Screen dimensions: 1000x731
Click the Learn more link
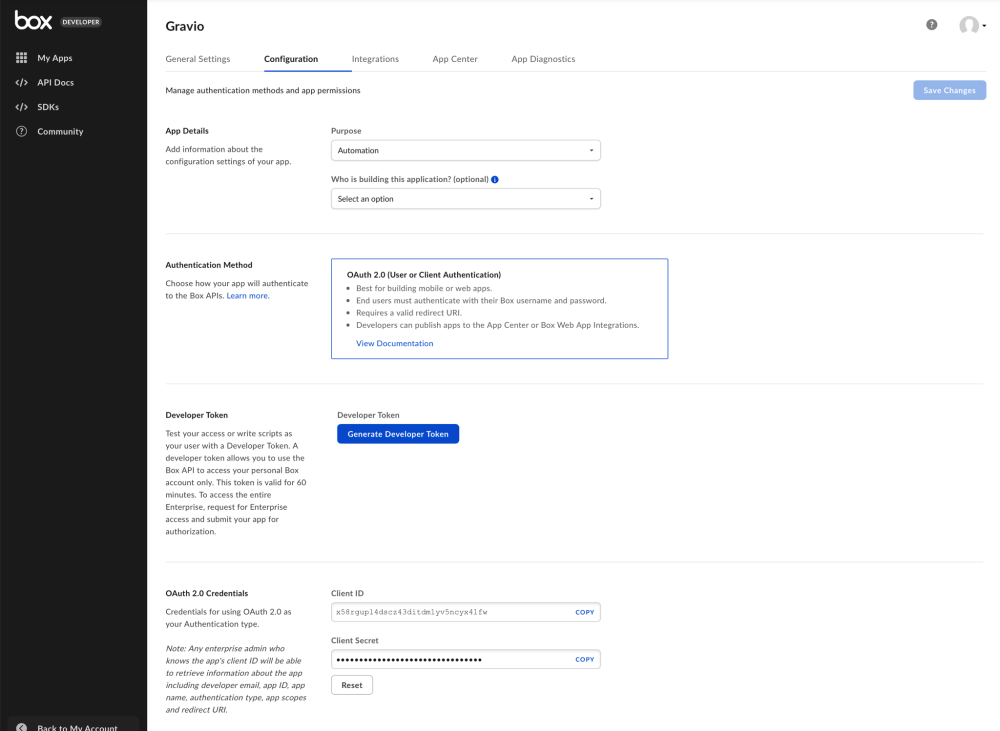pos(247,295)
